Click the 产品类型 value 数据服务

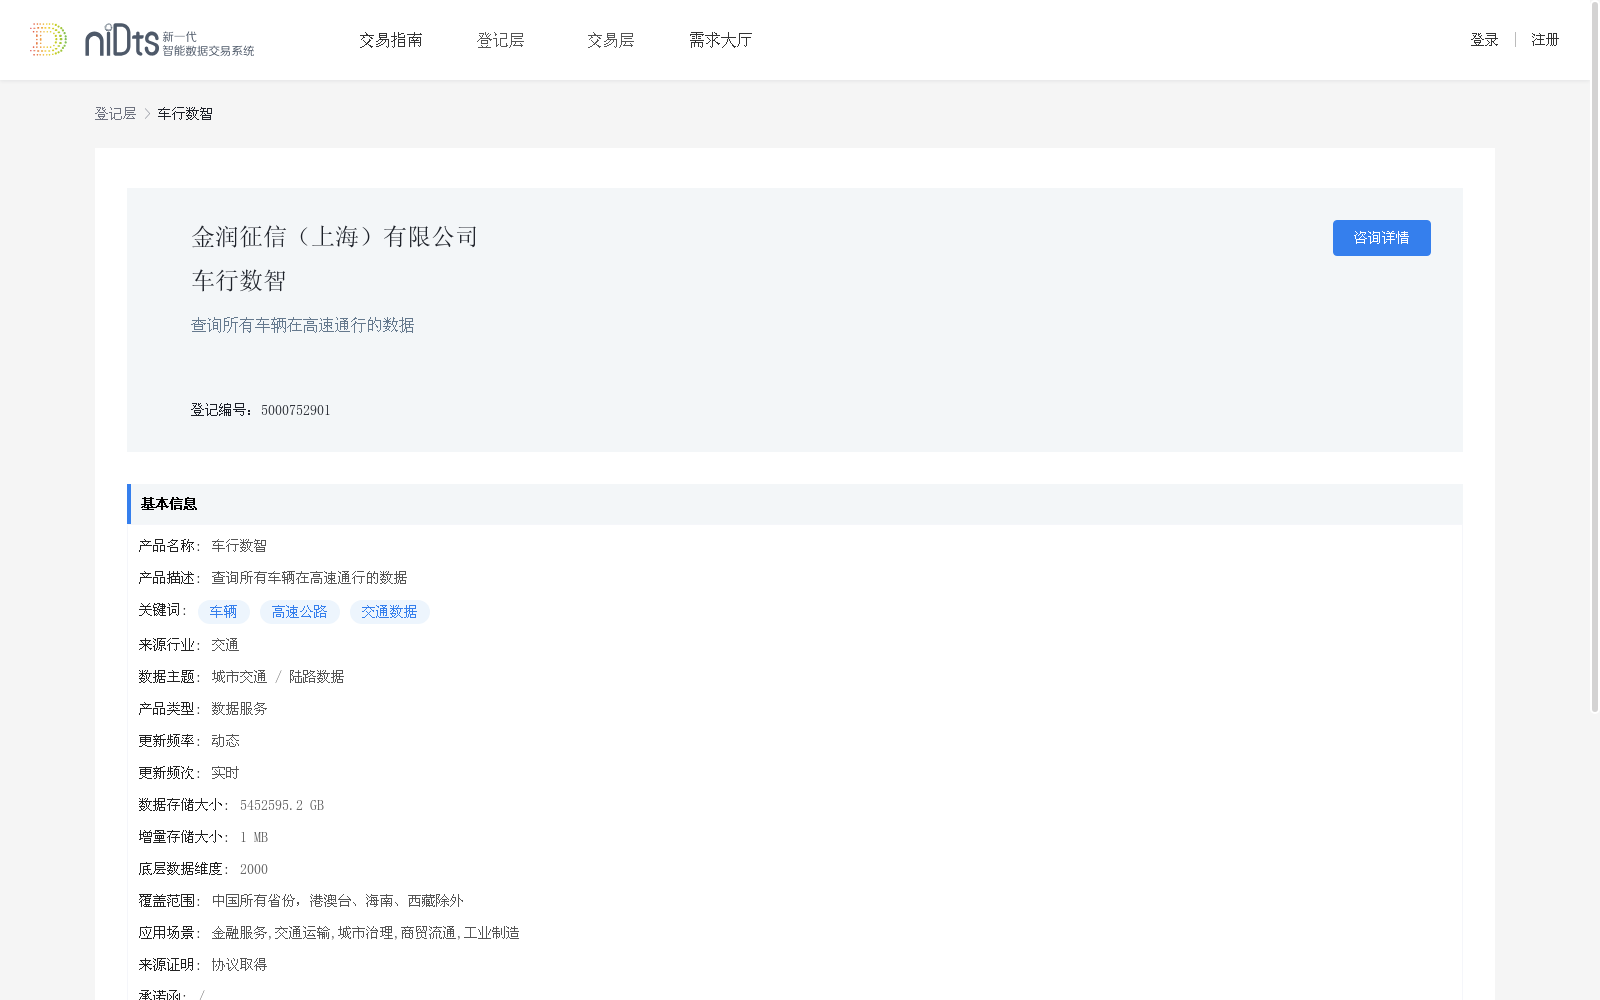click(x=239, y=709)
